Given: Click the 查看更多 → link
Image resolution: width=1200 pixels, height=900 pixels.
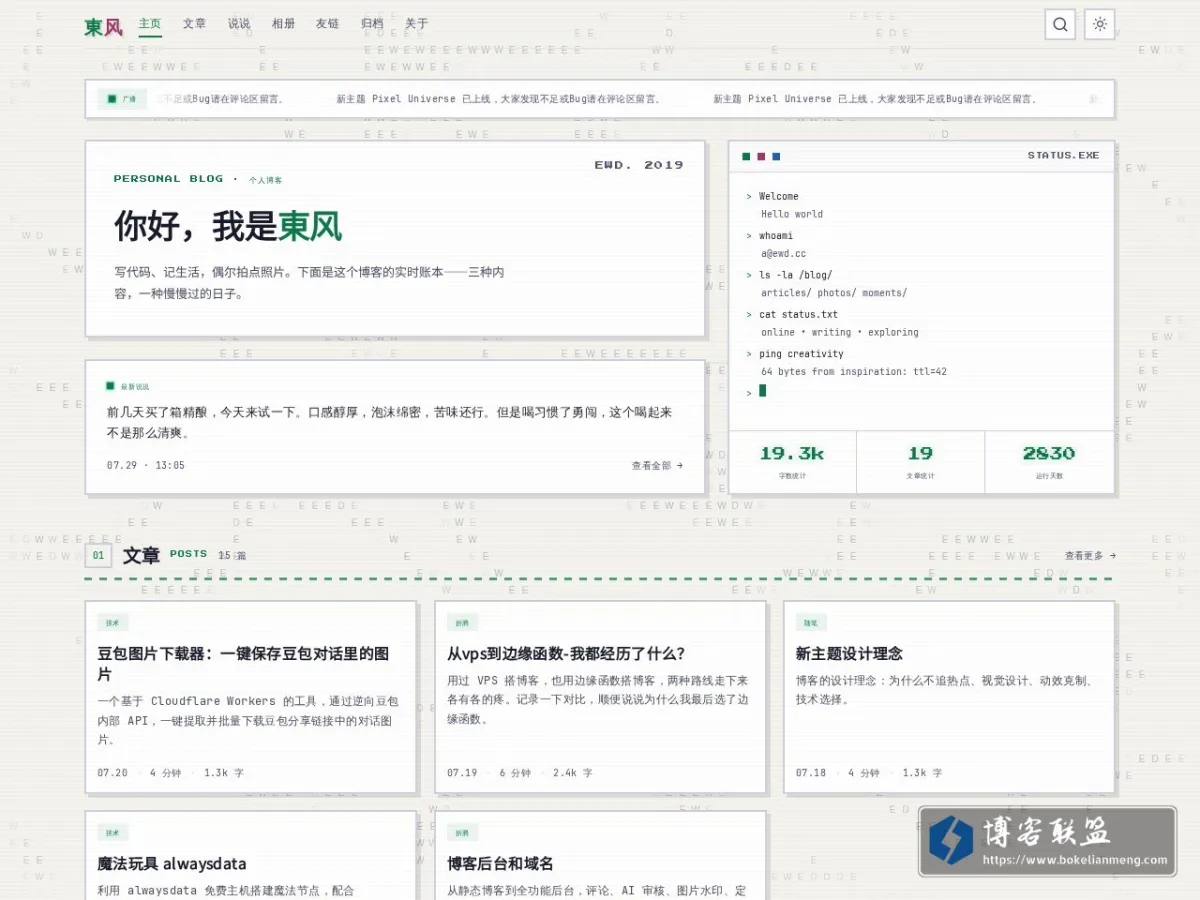Looking at the screenshot, I should [1090, 555].
